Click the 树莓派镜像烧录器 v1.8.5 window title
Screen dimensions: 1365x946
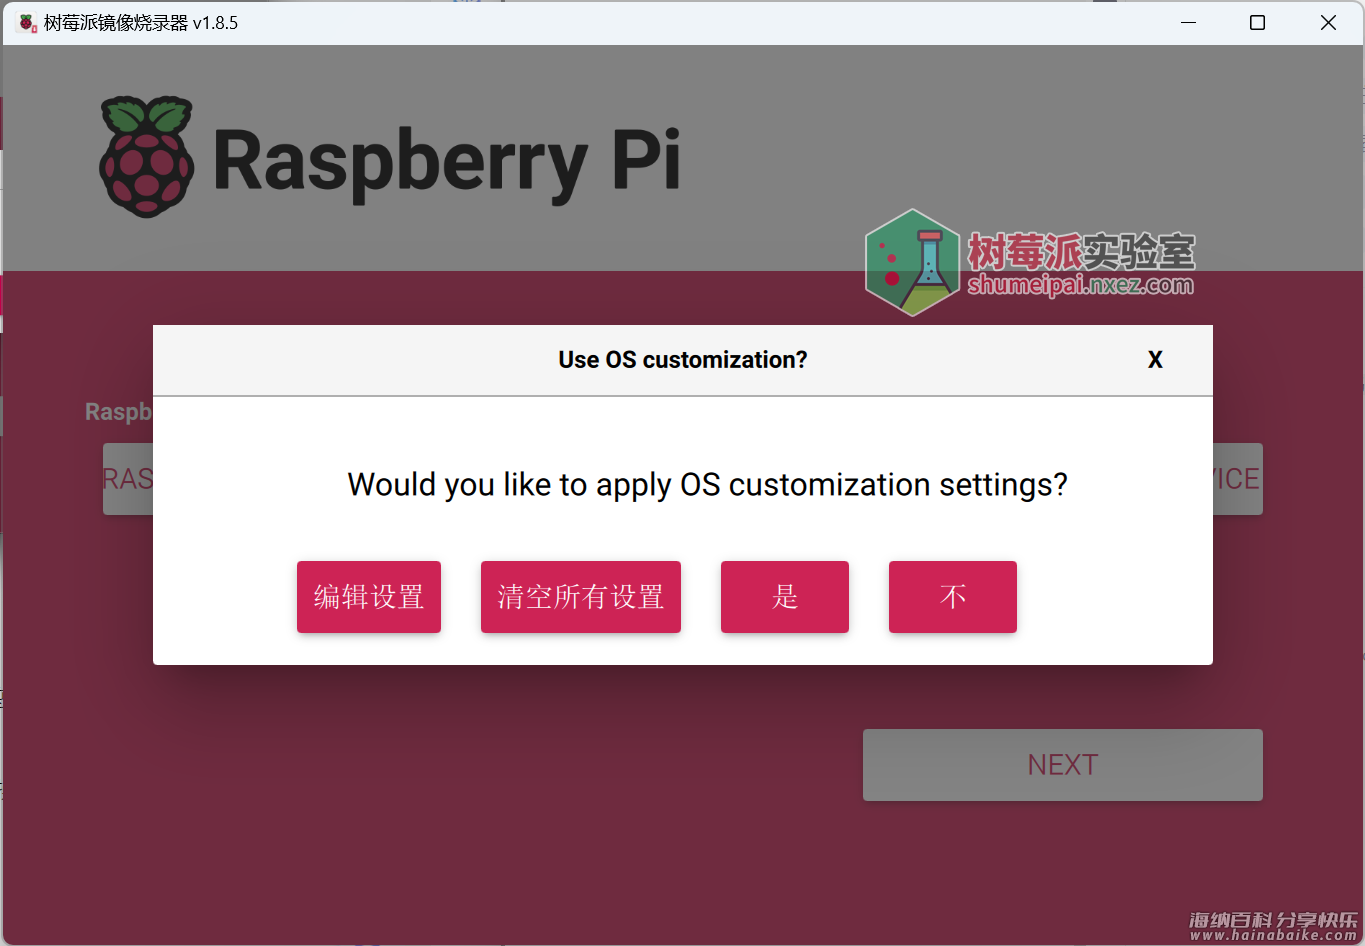tap(141, 22)
